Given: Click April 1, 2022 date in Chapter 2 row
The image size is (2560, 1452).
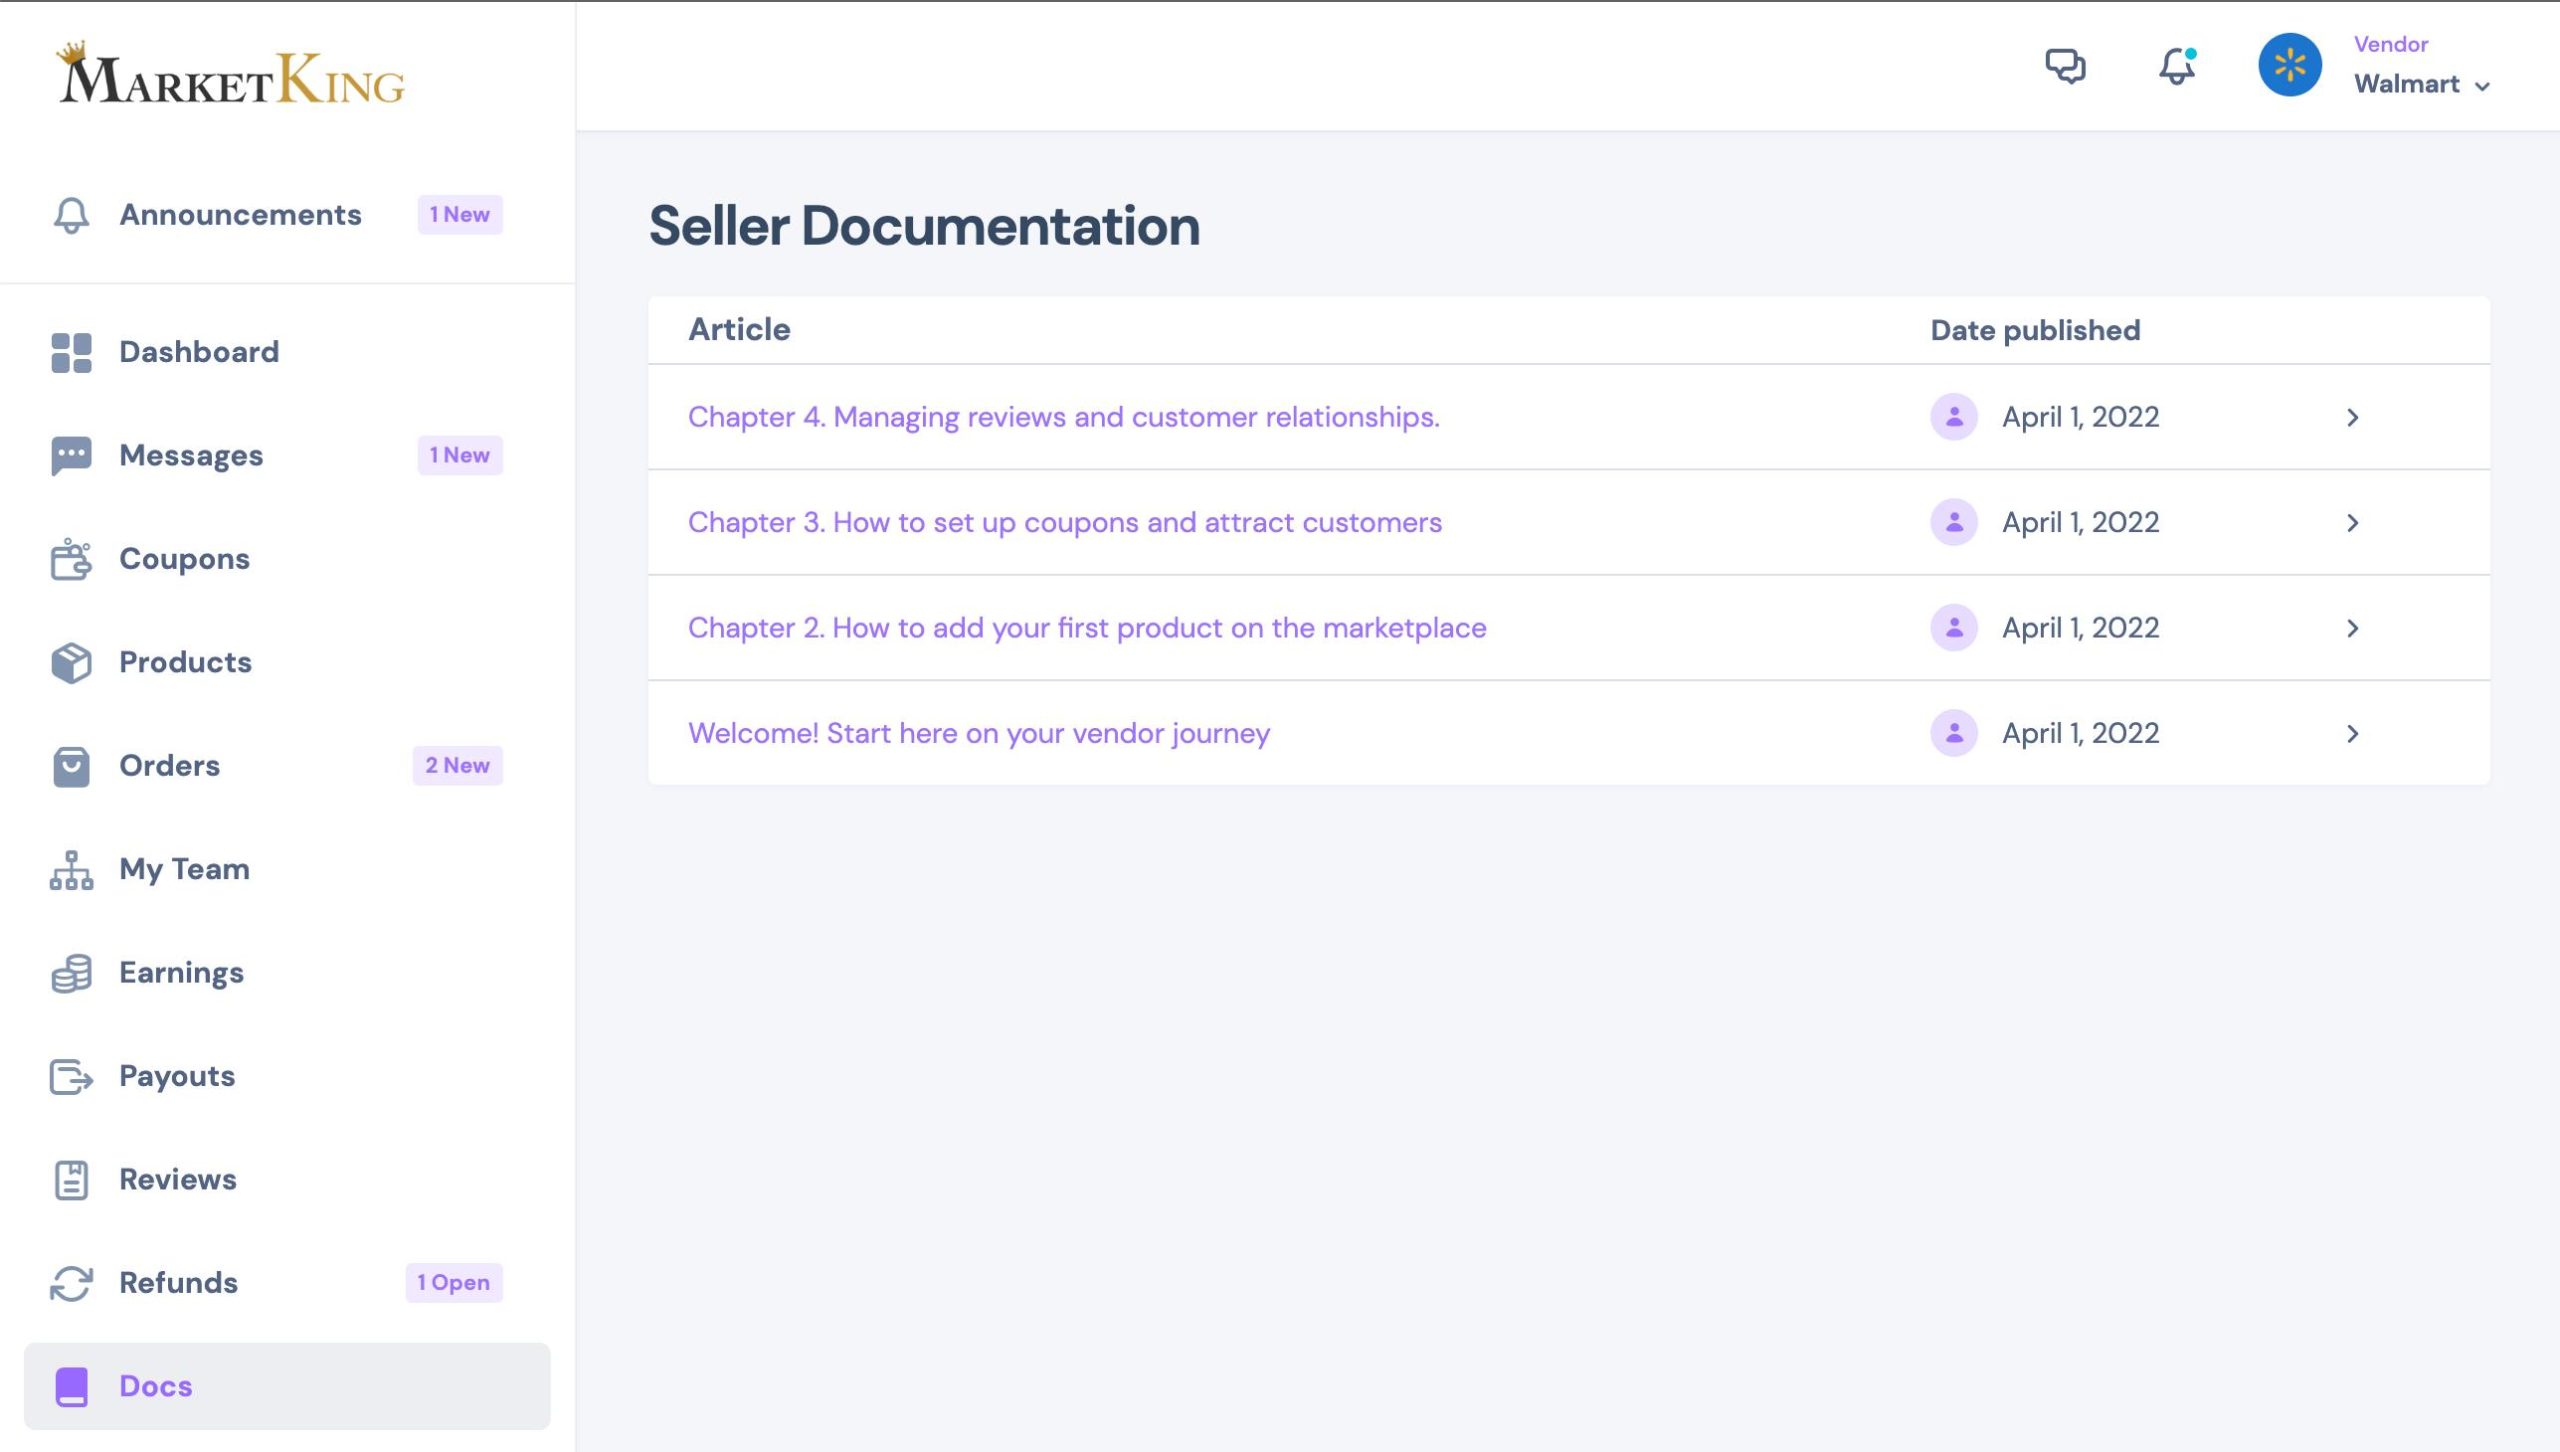Looking at the screenshot, I should coord(2080,628).
